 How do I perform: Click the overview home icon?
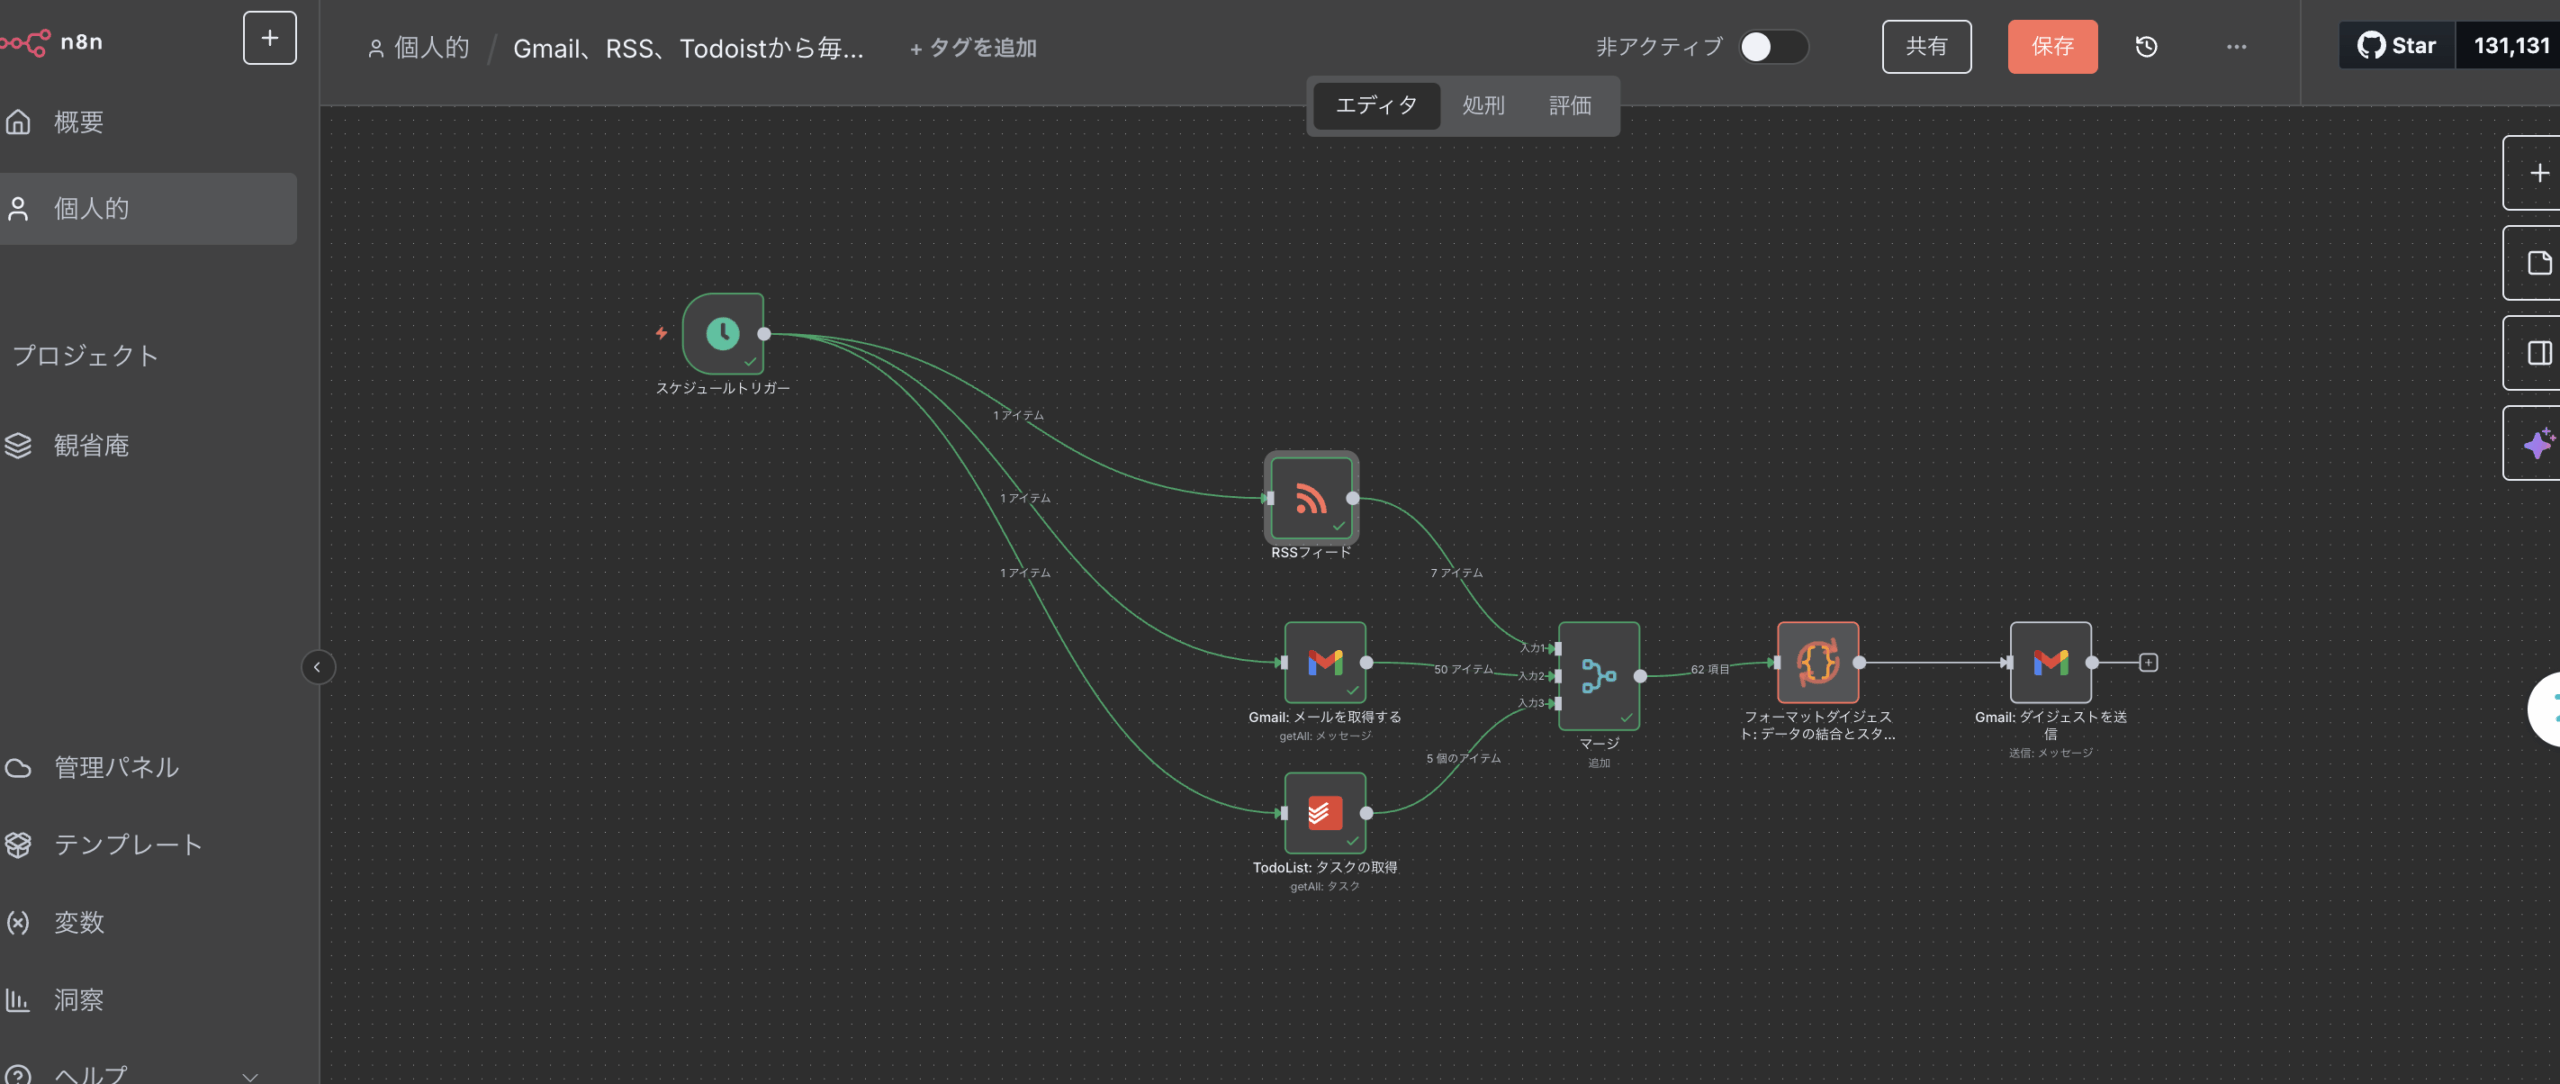18,122
